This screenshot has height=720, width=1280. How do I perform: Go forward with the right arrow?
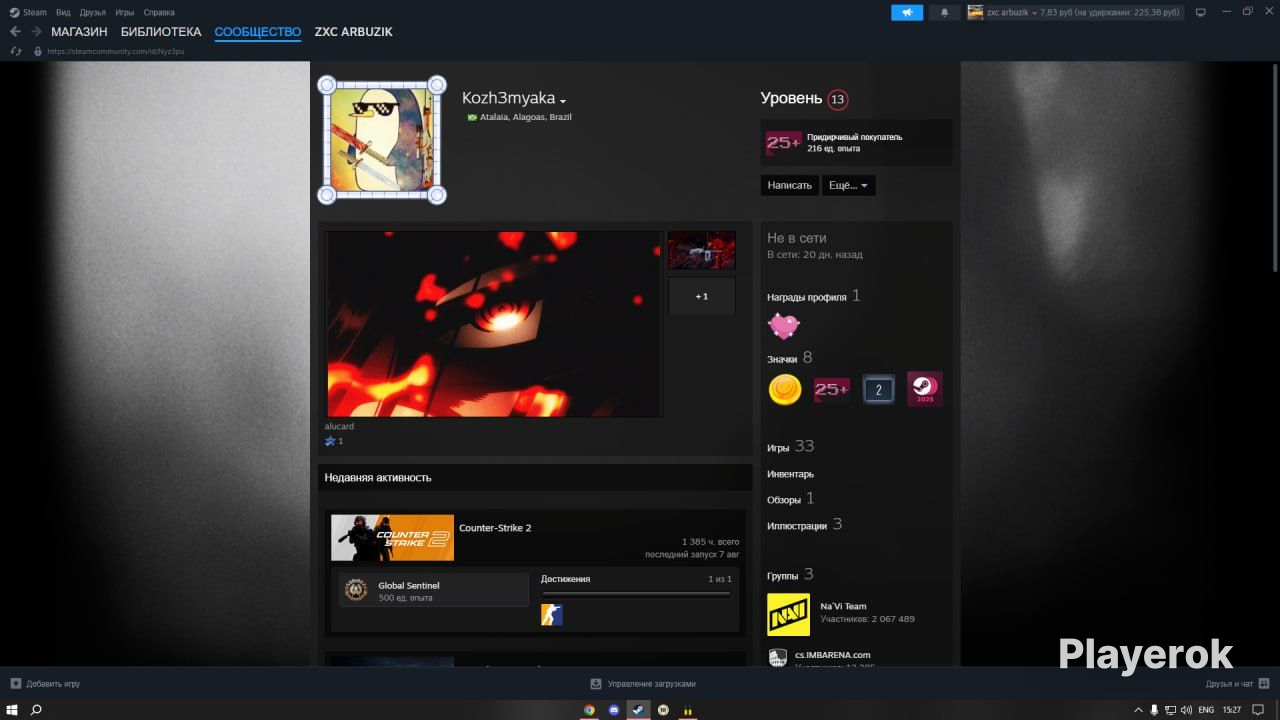click(x=36, y=32)
